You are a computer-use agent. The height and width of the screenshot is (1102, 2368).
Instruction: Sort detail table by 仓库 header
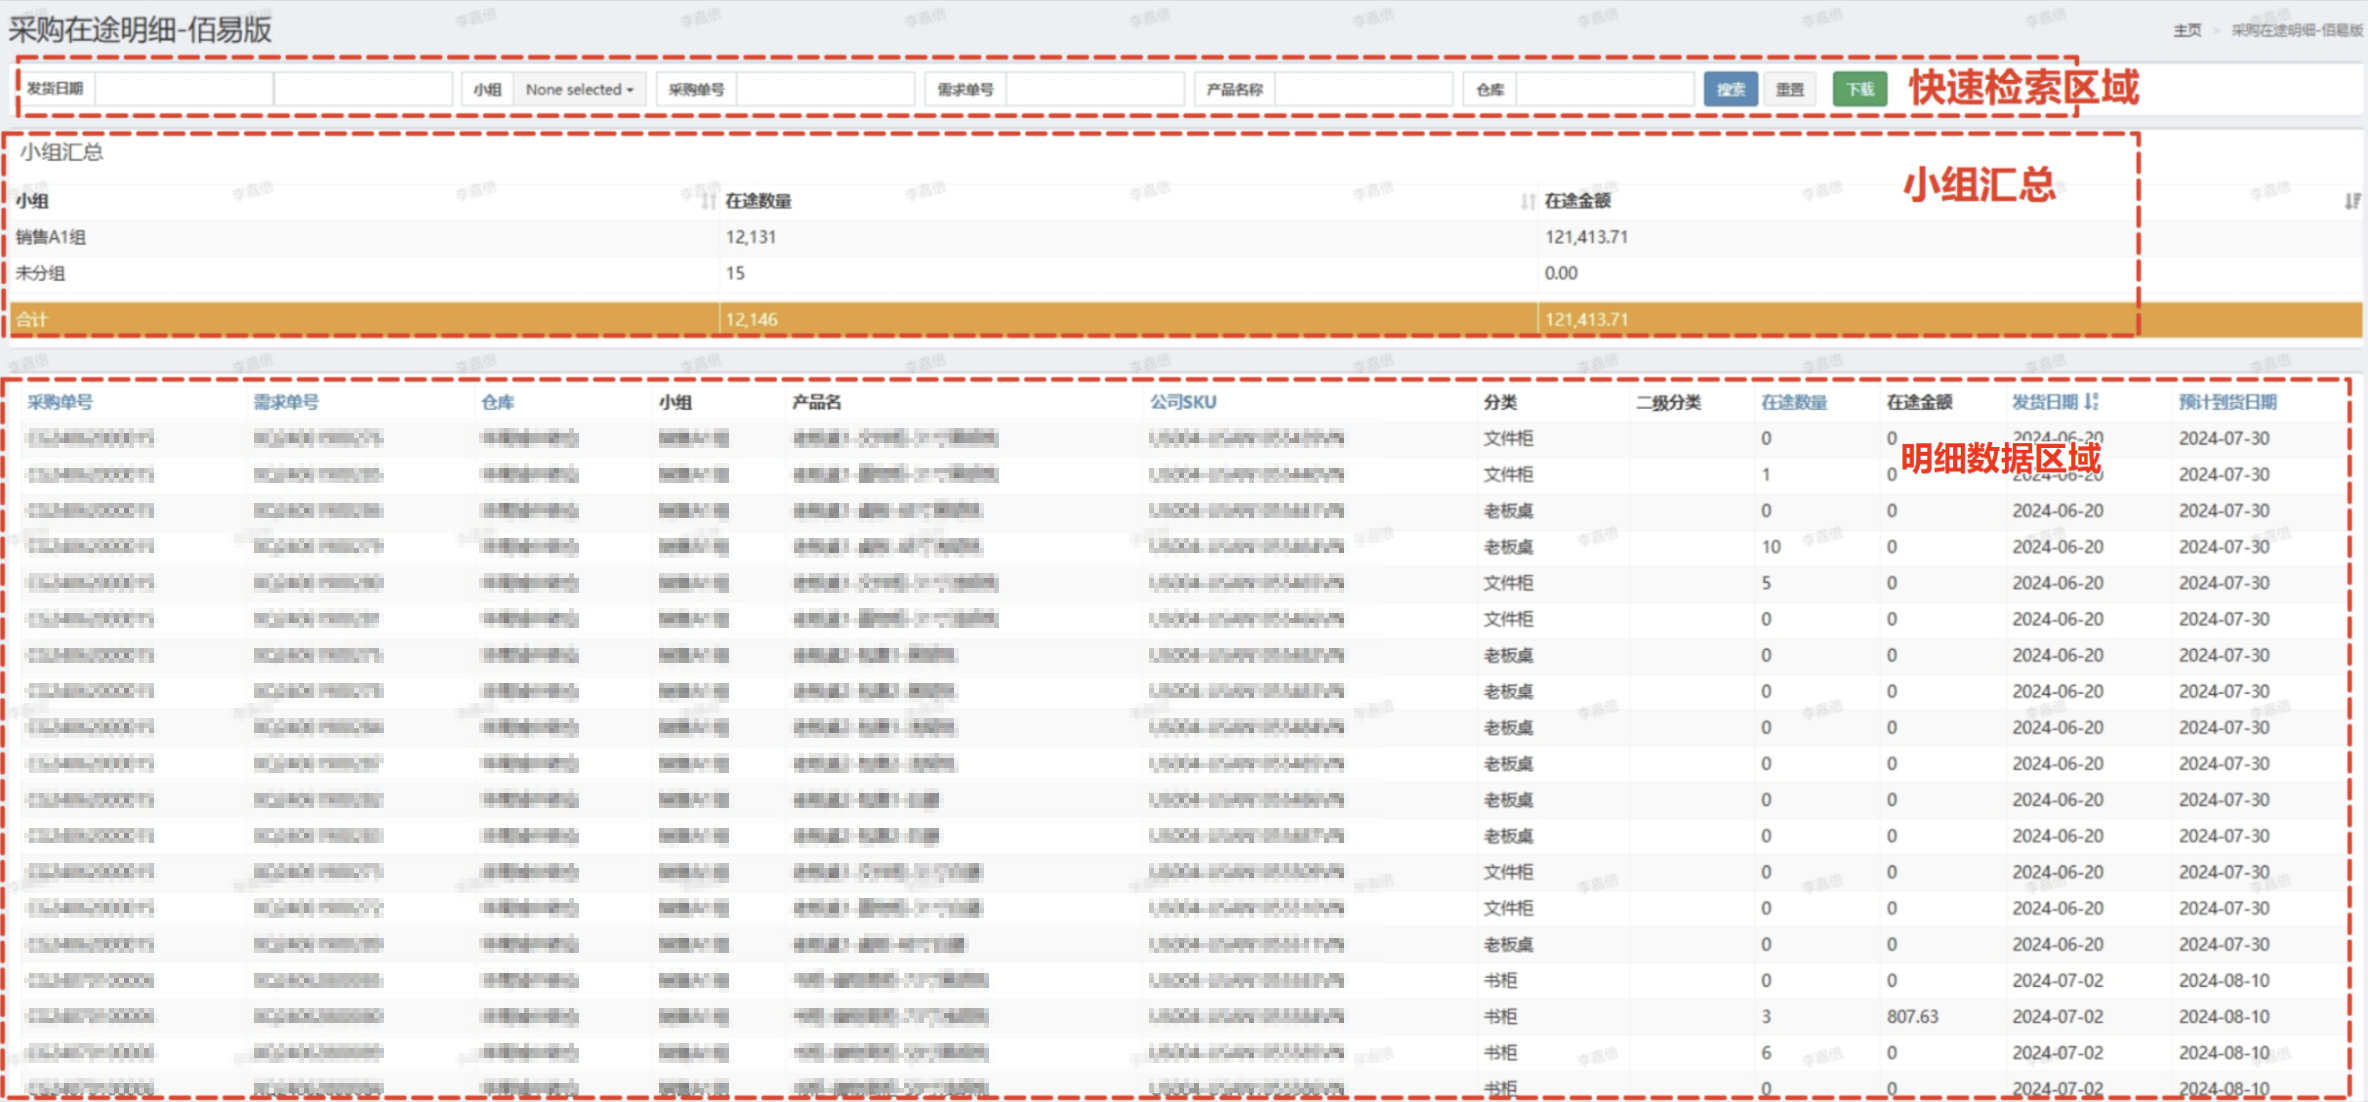point(497,402)
